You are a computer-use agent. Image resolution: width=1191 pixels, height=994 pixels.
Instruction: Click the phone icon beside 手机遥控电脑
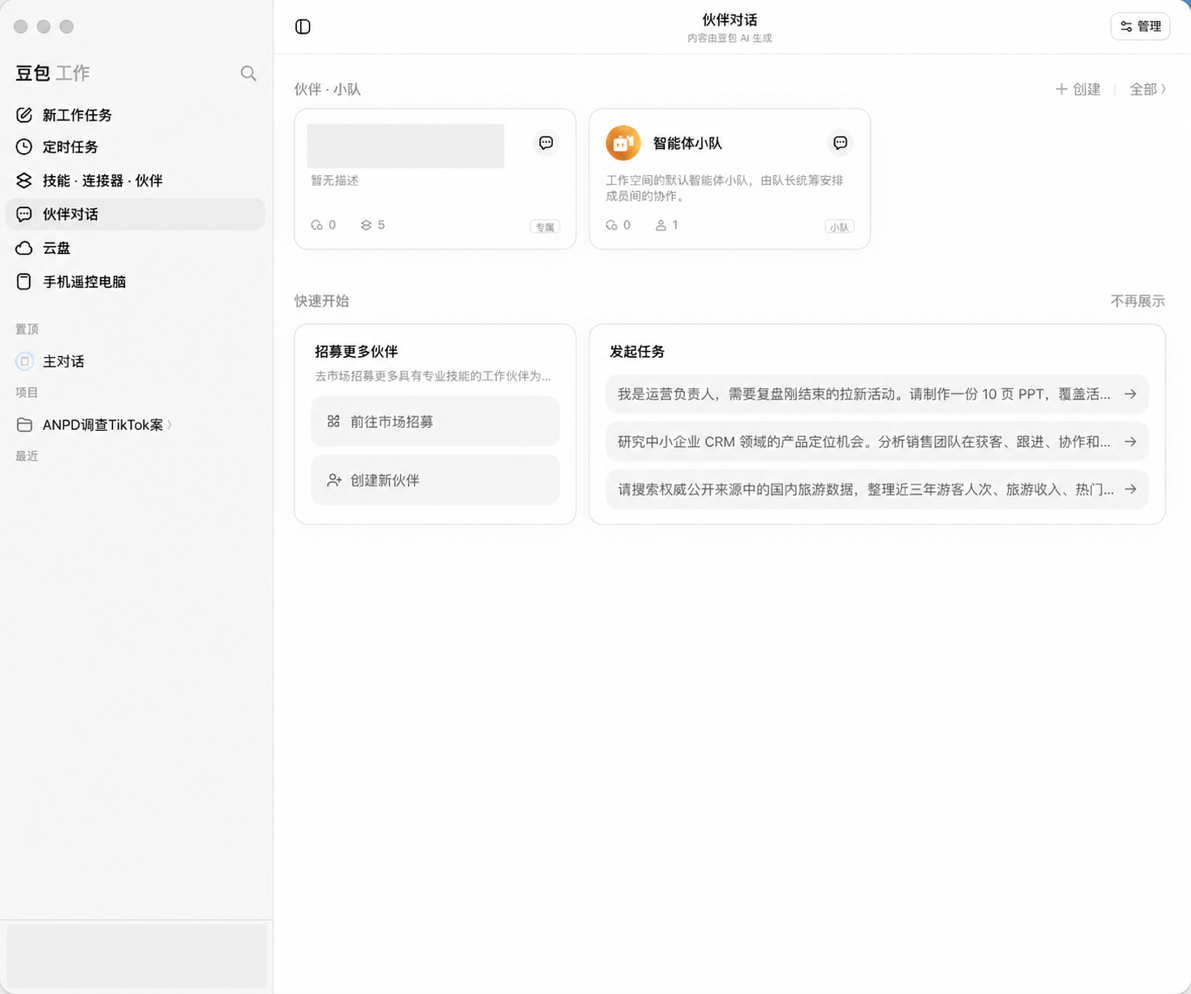pos(24,282)
